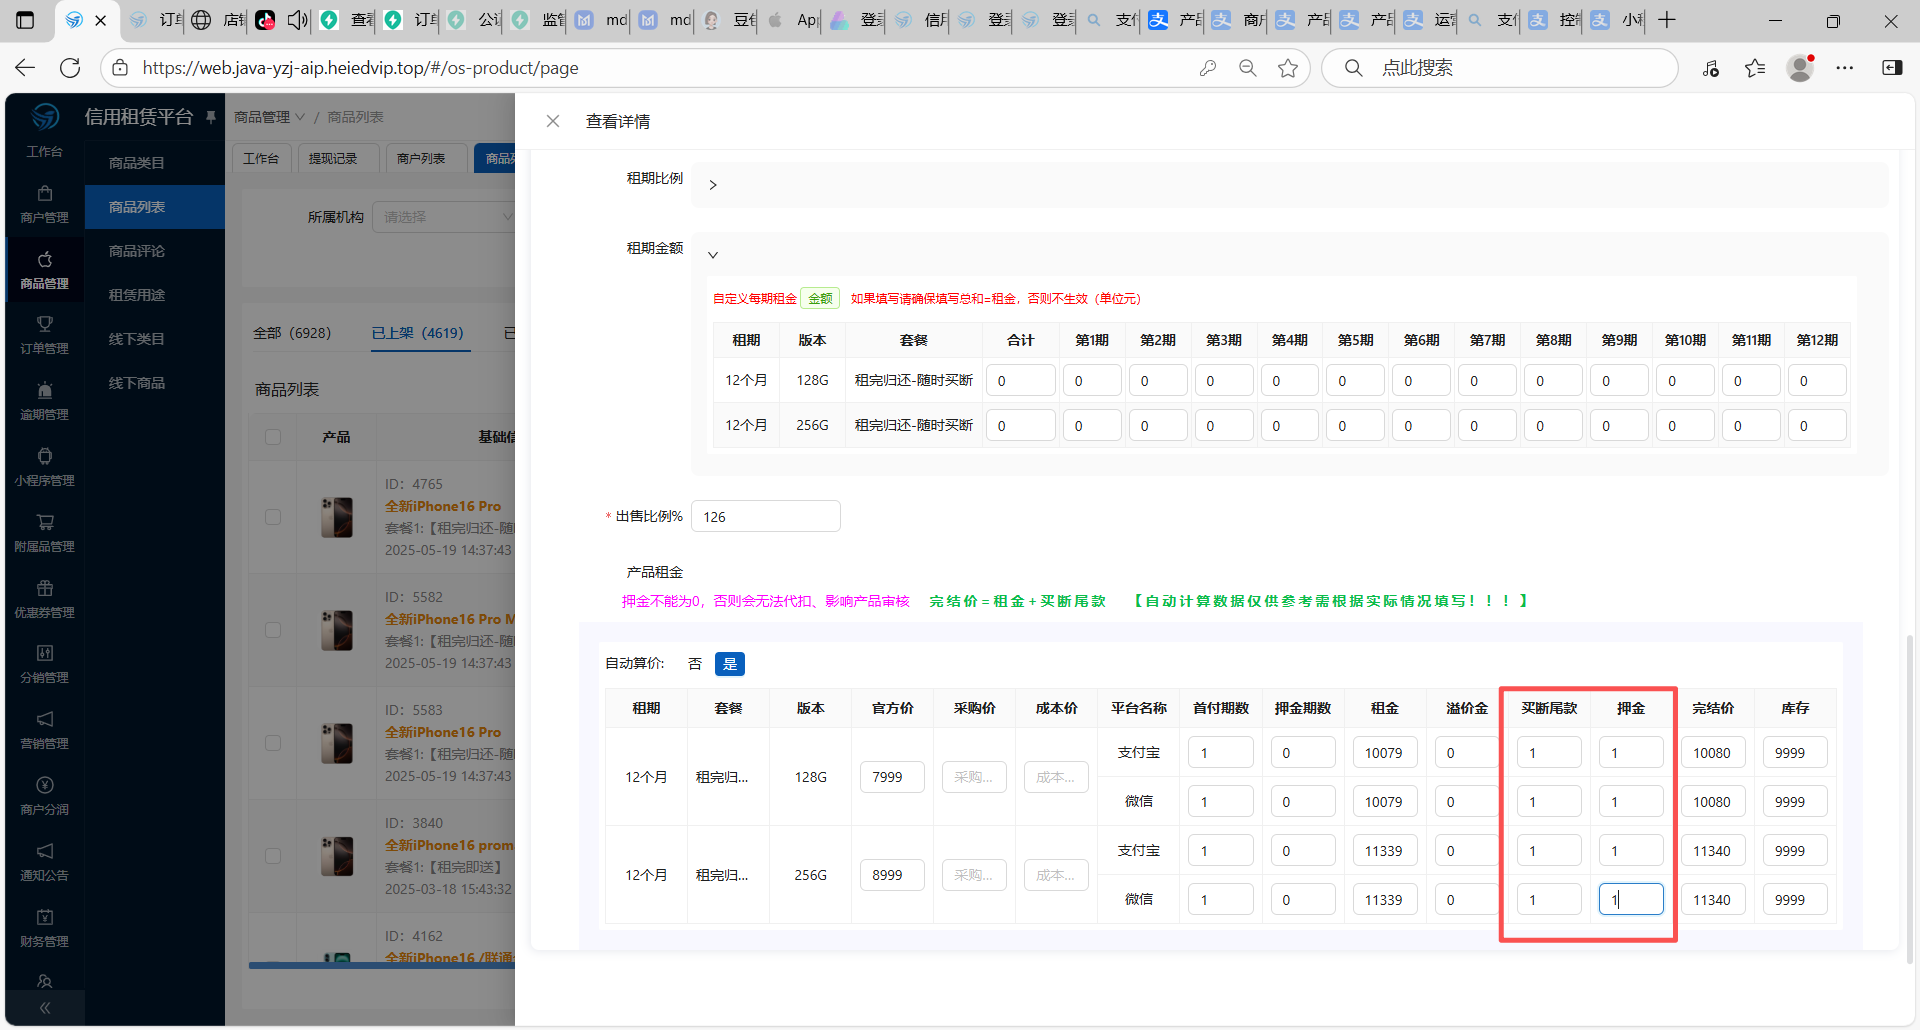Open the saved passwords key icon
The height and width of the screenshot is (1030, 1920).
1208,68
